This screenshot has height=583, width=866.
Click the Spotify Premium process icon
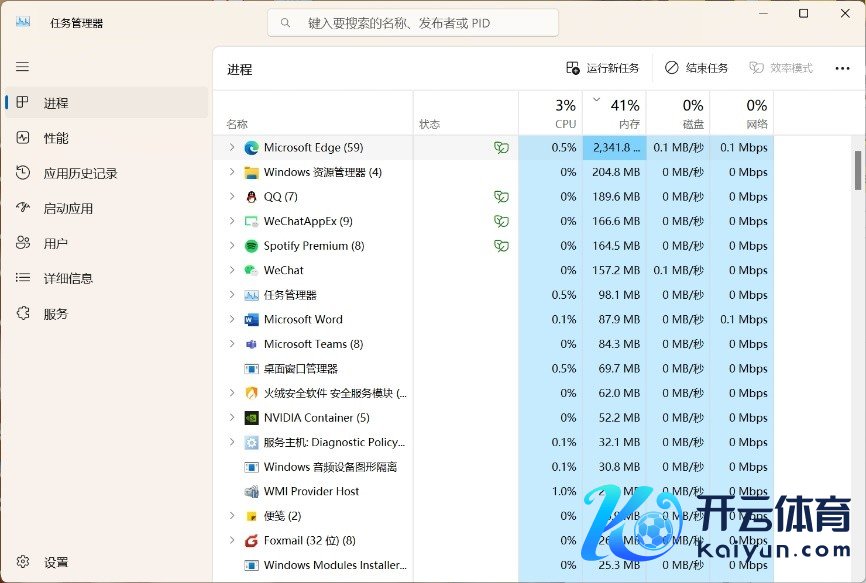click(251, 246)
